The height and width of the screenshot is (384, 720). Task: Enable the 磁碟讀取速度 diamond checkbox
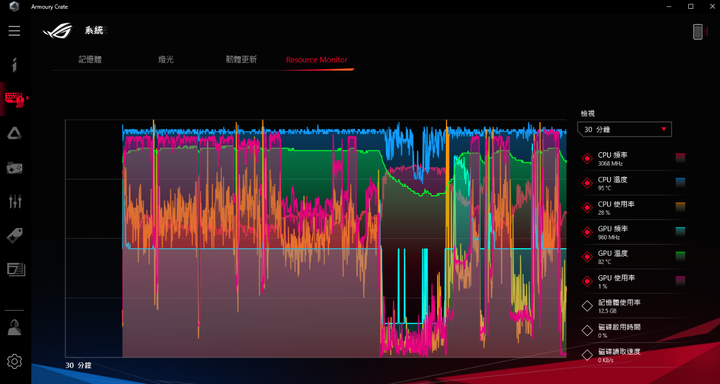[587, 355]
